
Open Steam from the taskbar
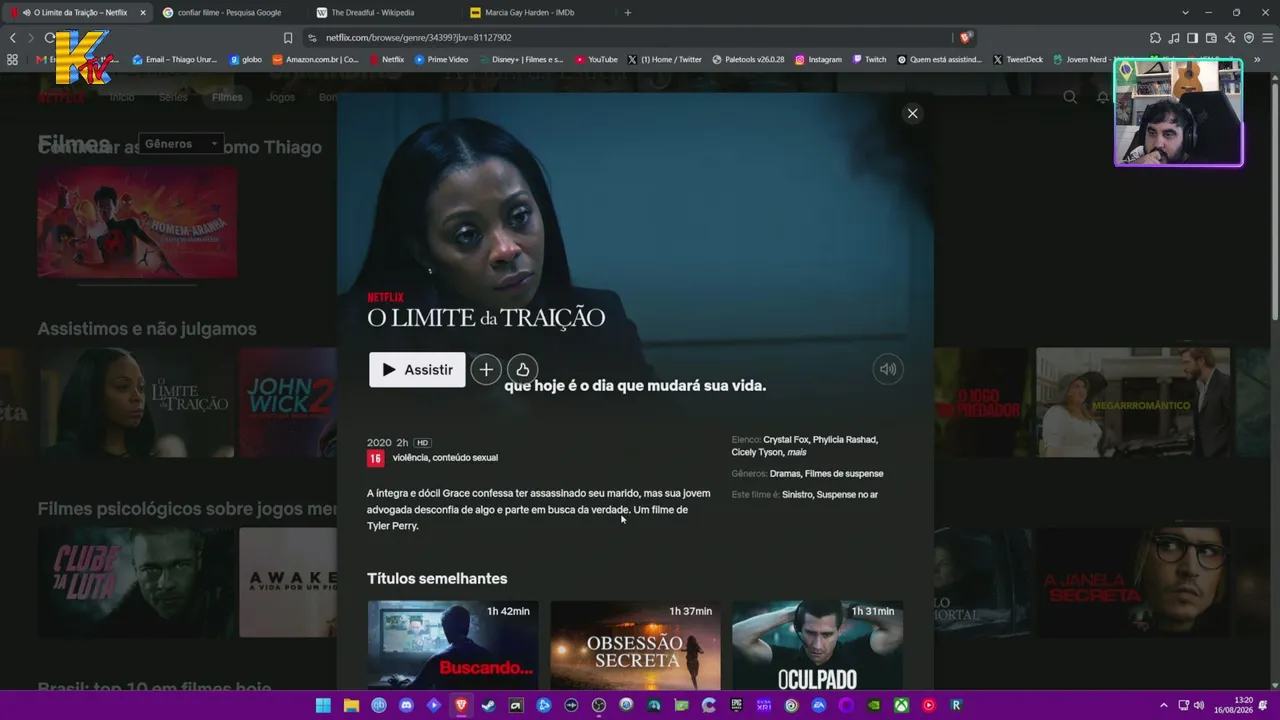(488, 705)
